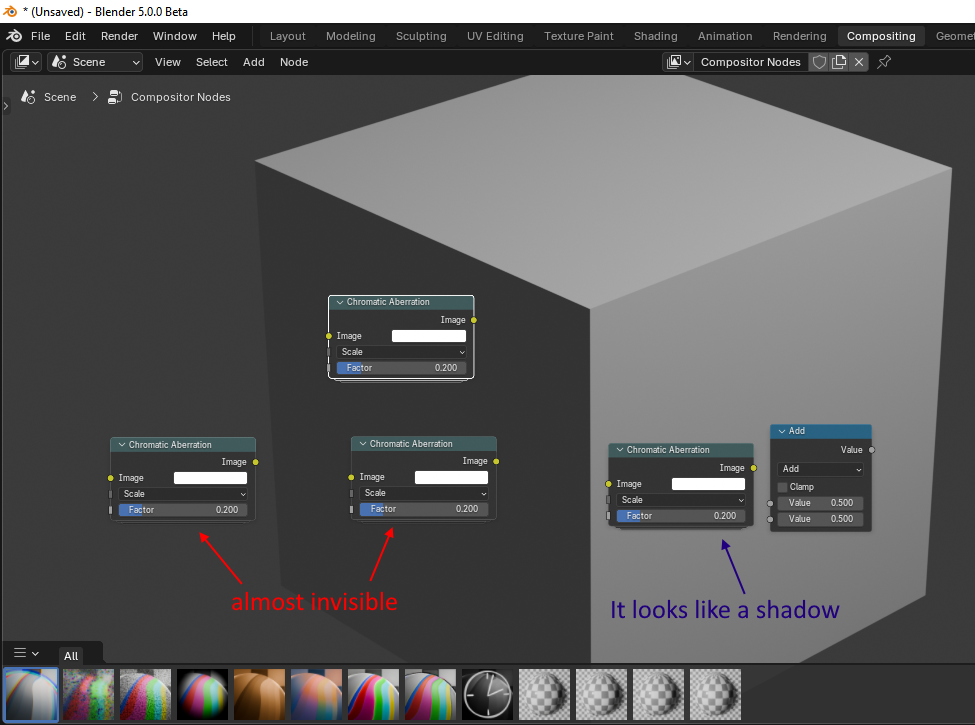This screenshot has width=975, height=725.
Task: Open white color swatch on selected Chromatic Aberration node
Action: 428,336
